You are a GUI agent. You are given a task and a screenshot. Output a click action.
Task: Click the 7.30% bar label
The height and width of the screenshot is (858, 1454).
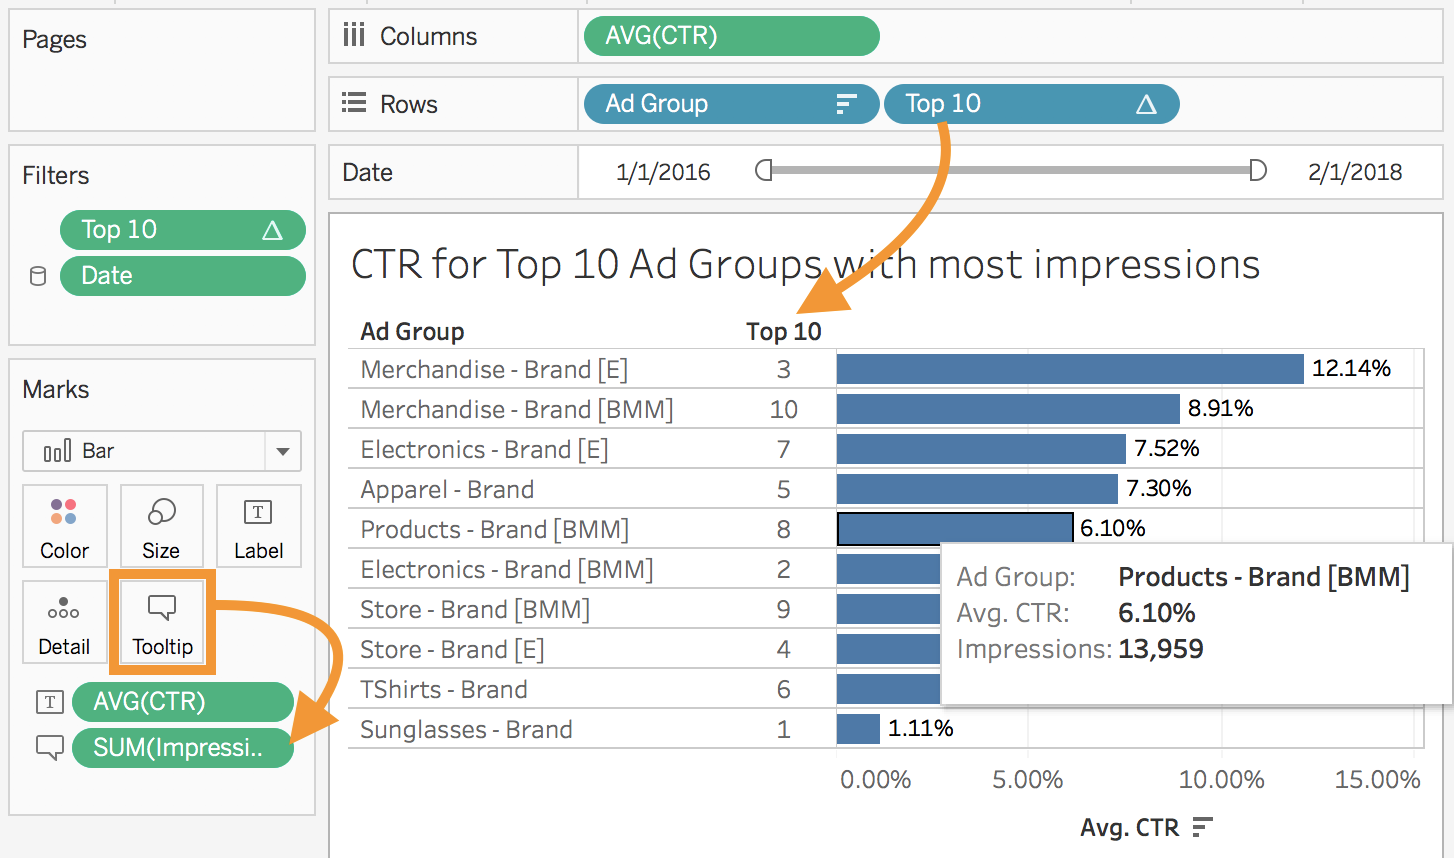1159,488
